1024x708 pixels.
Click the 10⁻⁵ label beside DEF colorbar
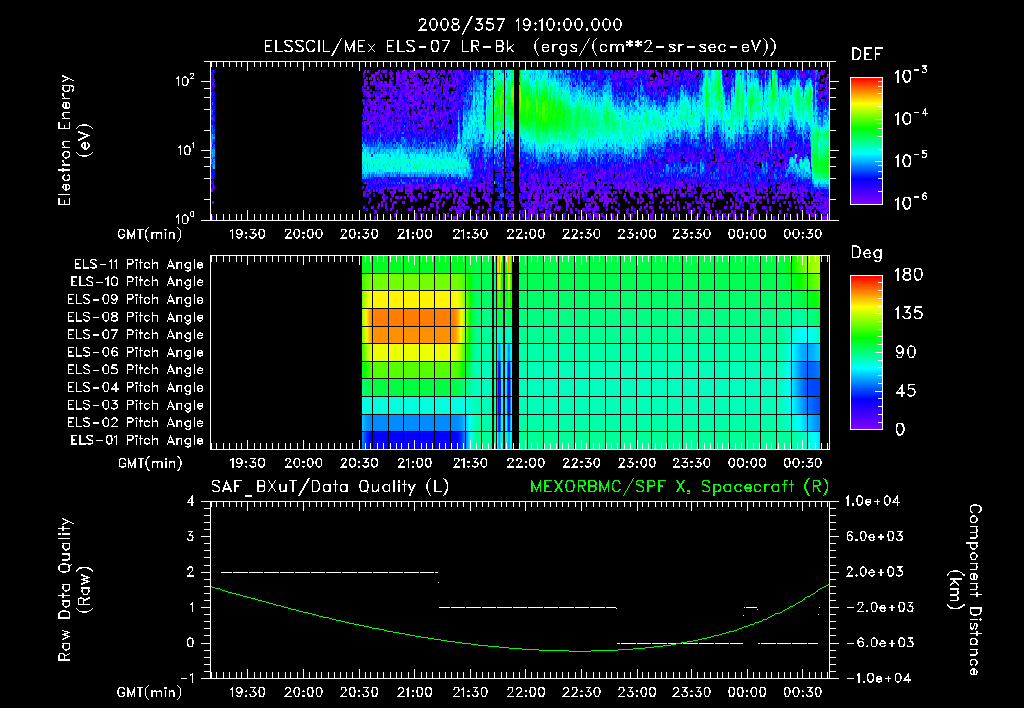tap(910, 160)
